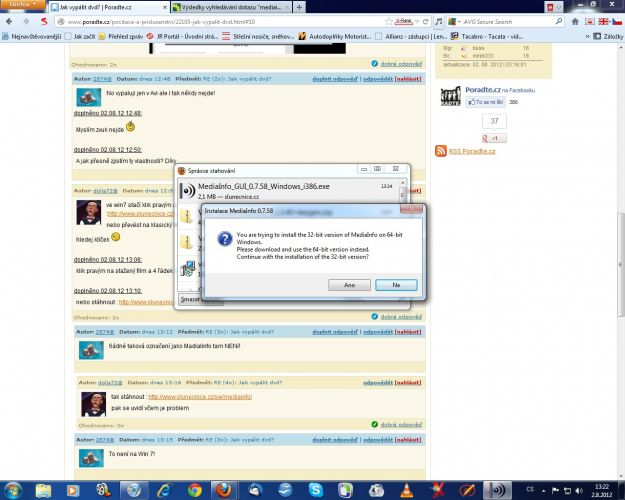Open the 'JR Portál - Úvodní strá..' bookmark
The width and height of the screenshot is (625, 500).
(x=183, y=36)
